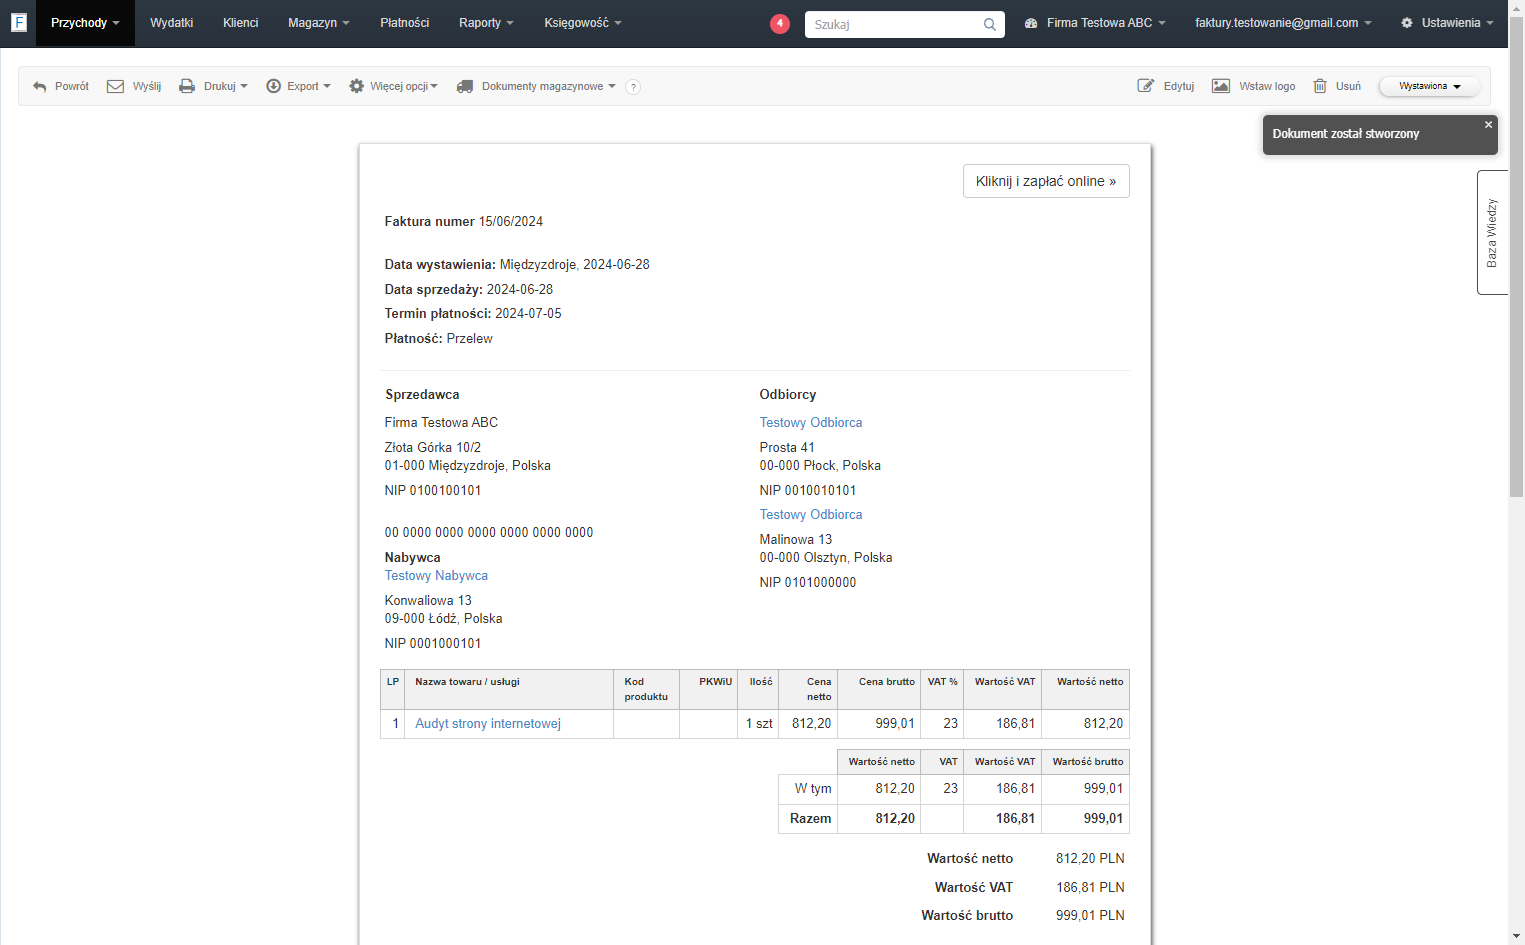Open the Testowy Nabywca link

click(x=436, y=576)
